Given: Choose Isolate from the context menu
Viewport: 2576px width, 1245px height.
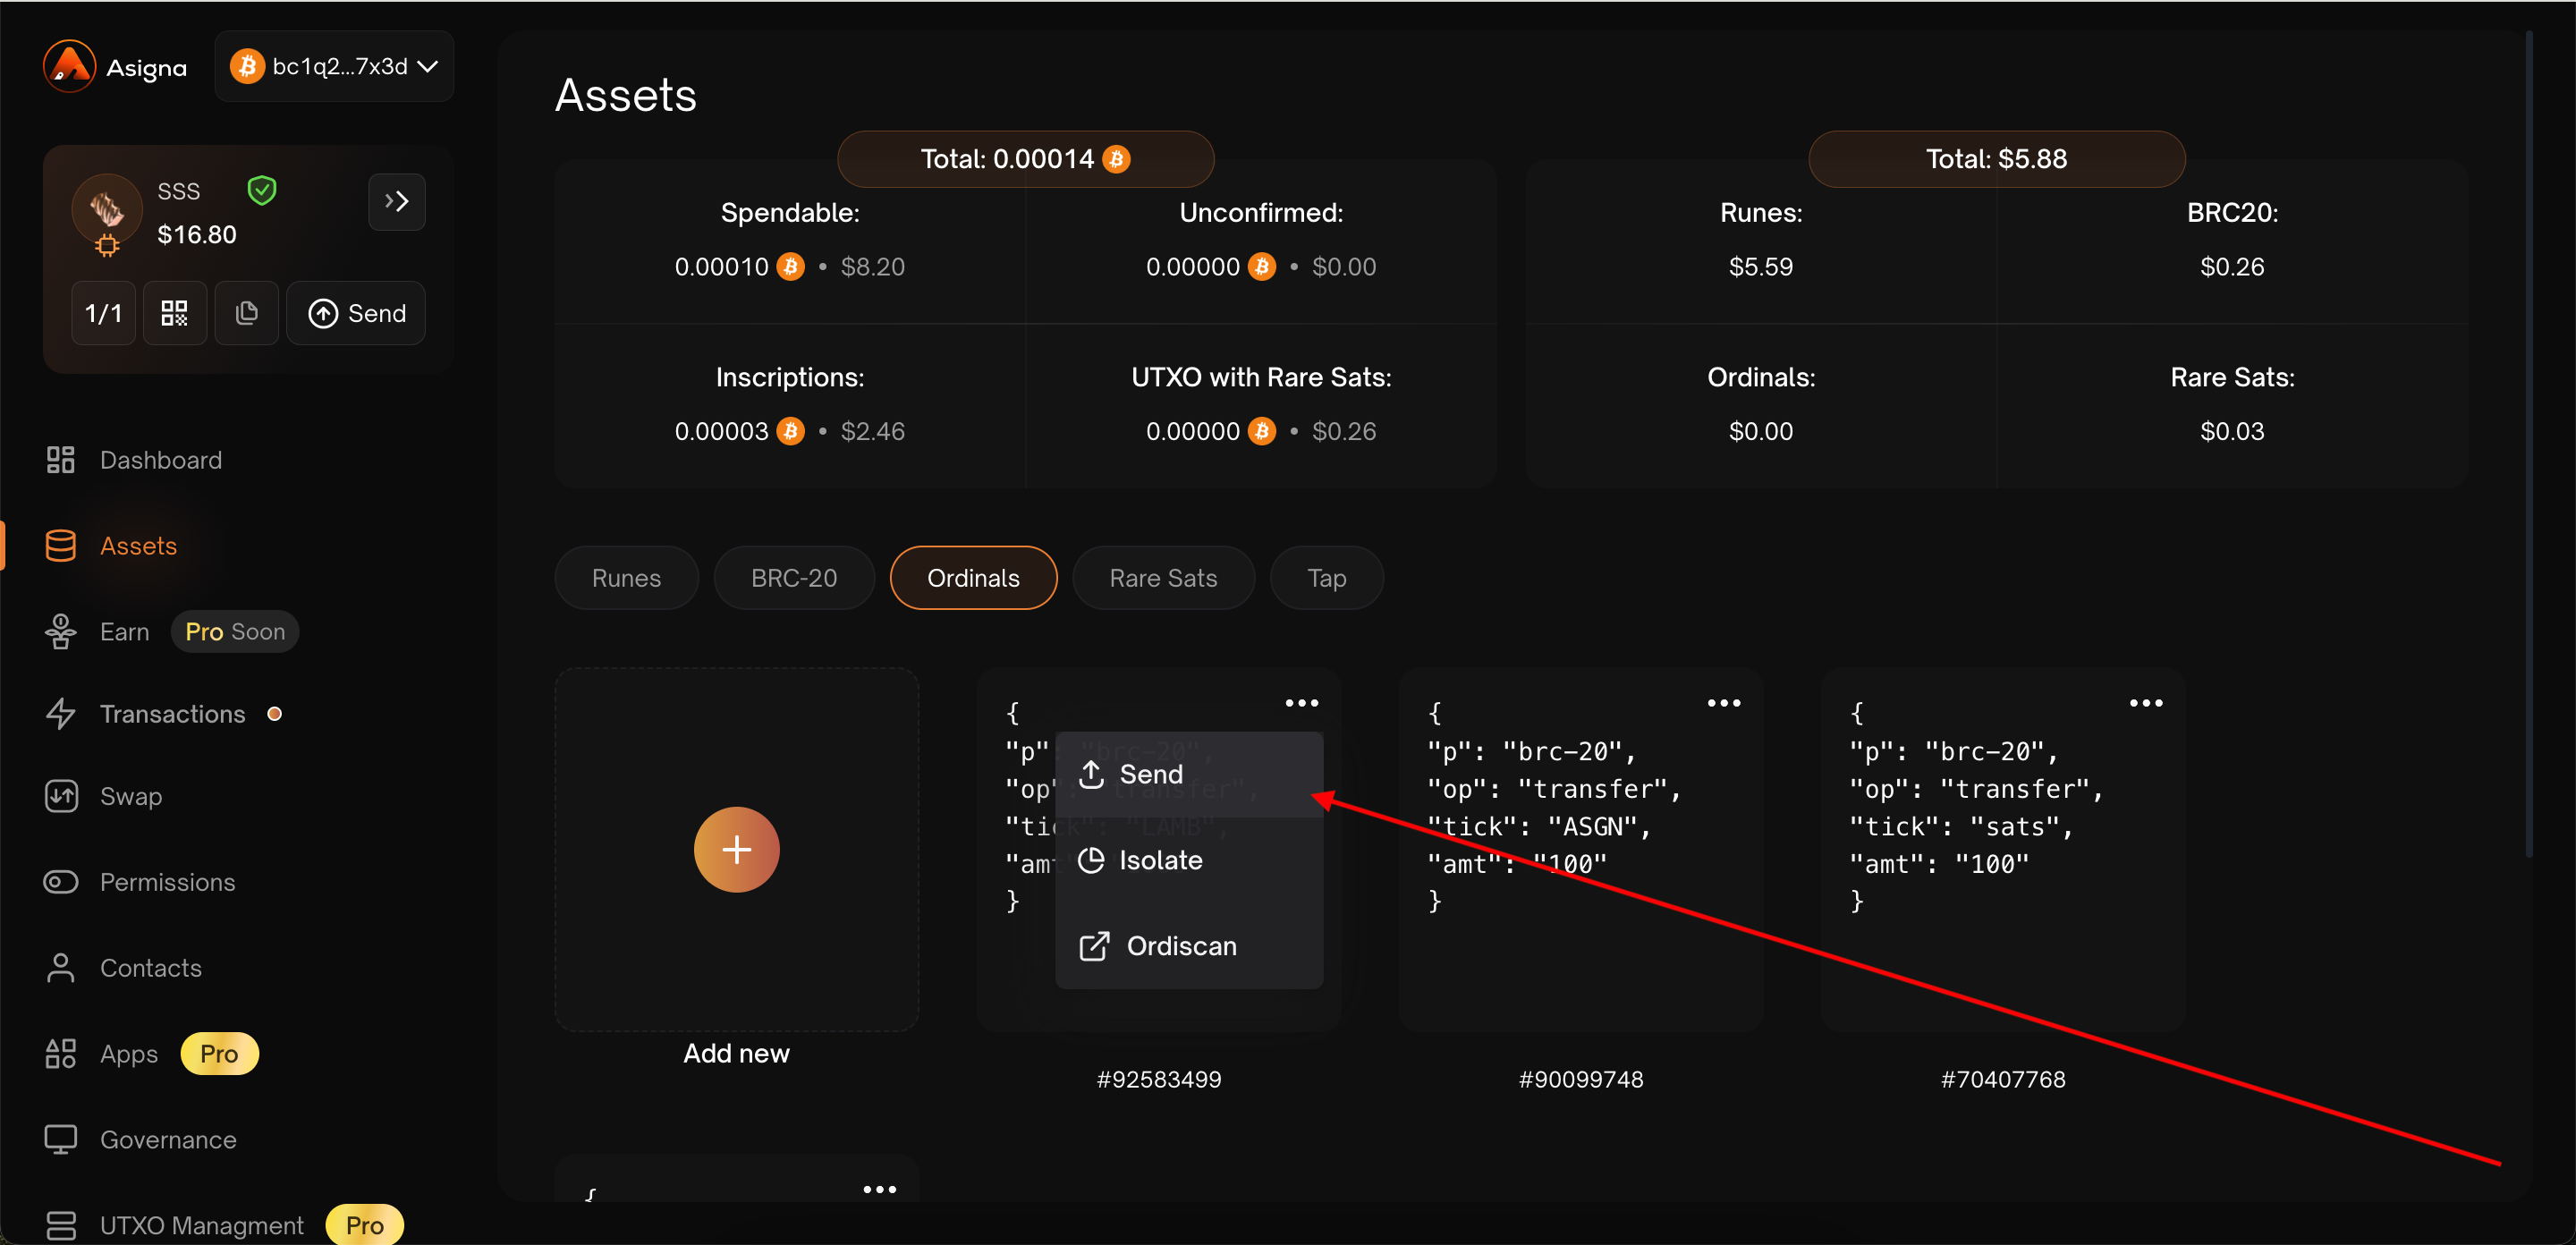Looking at the screenshot, I should [x=1160, y=860].
